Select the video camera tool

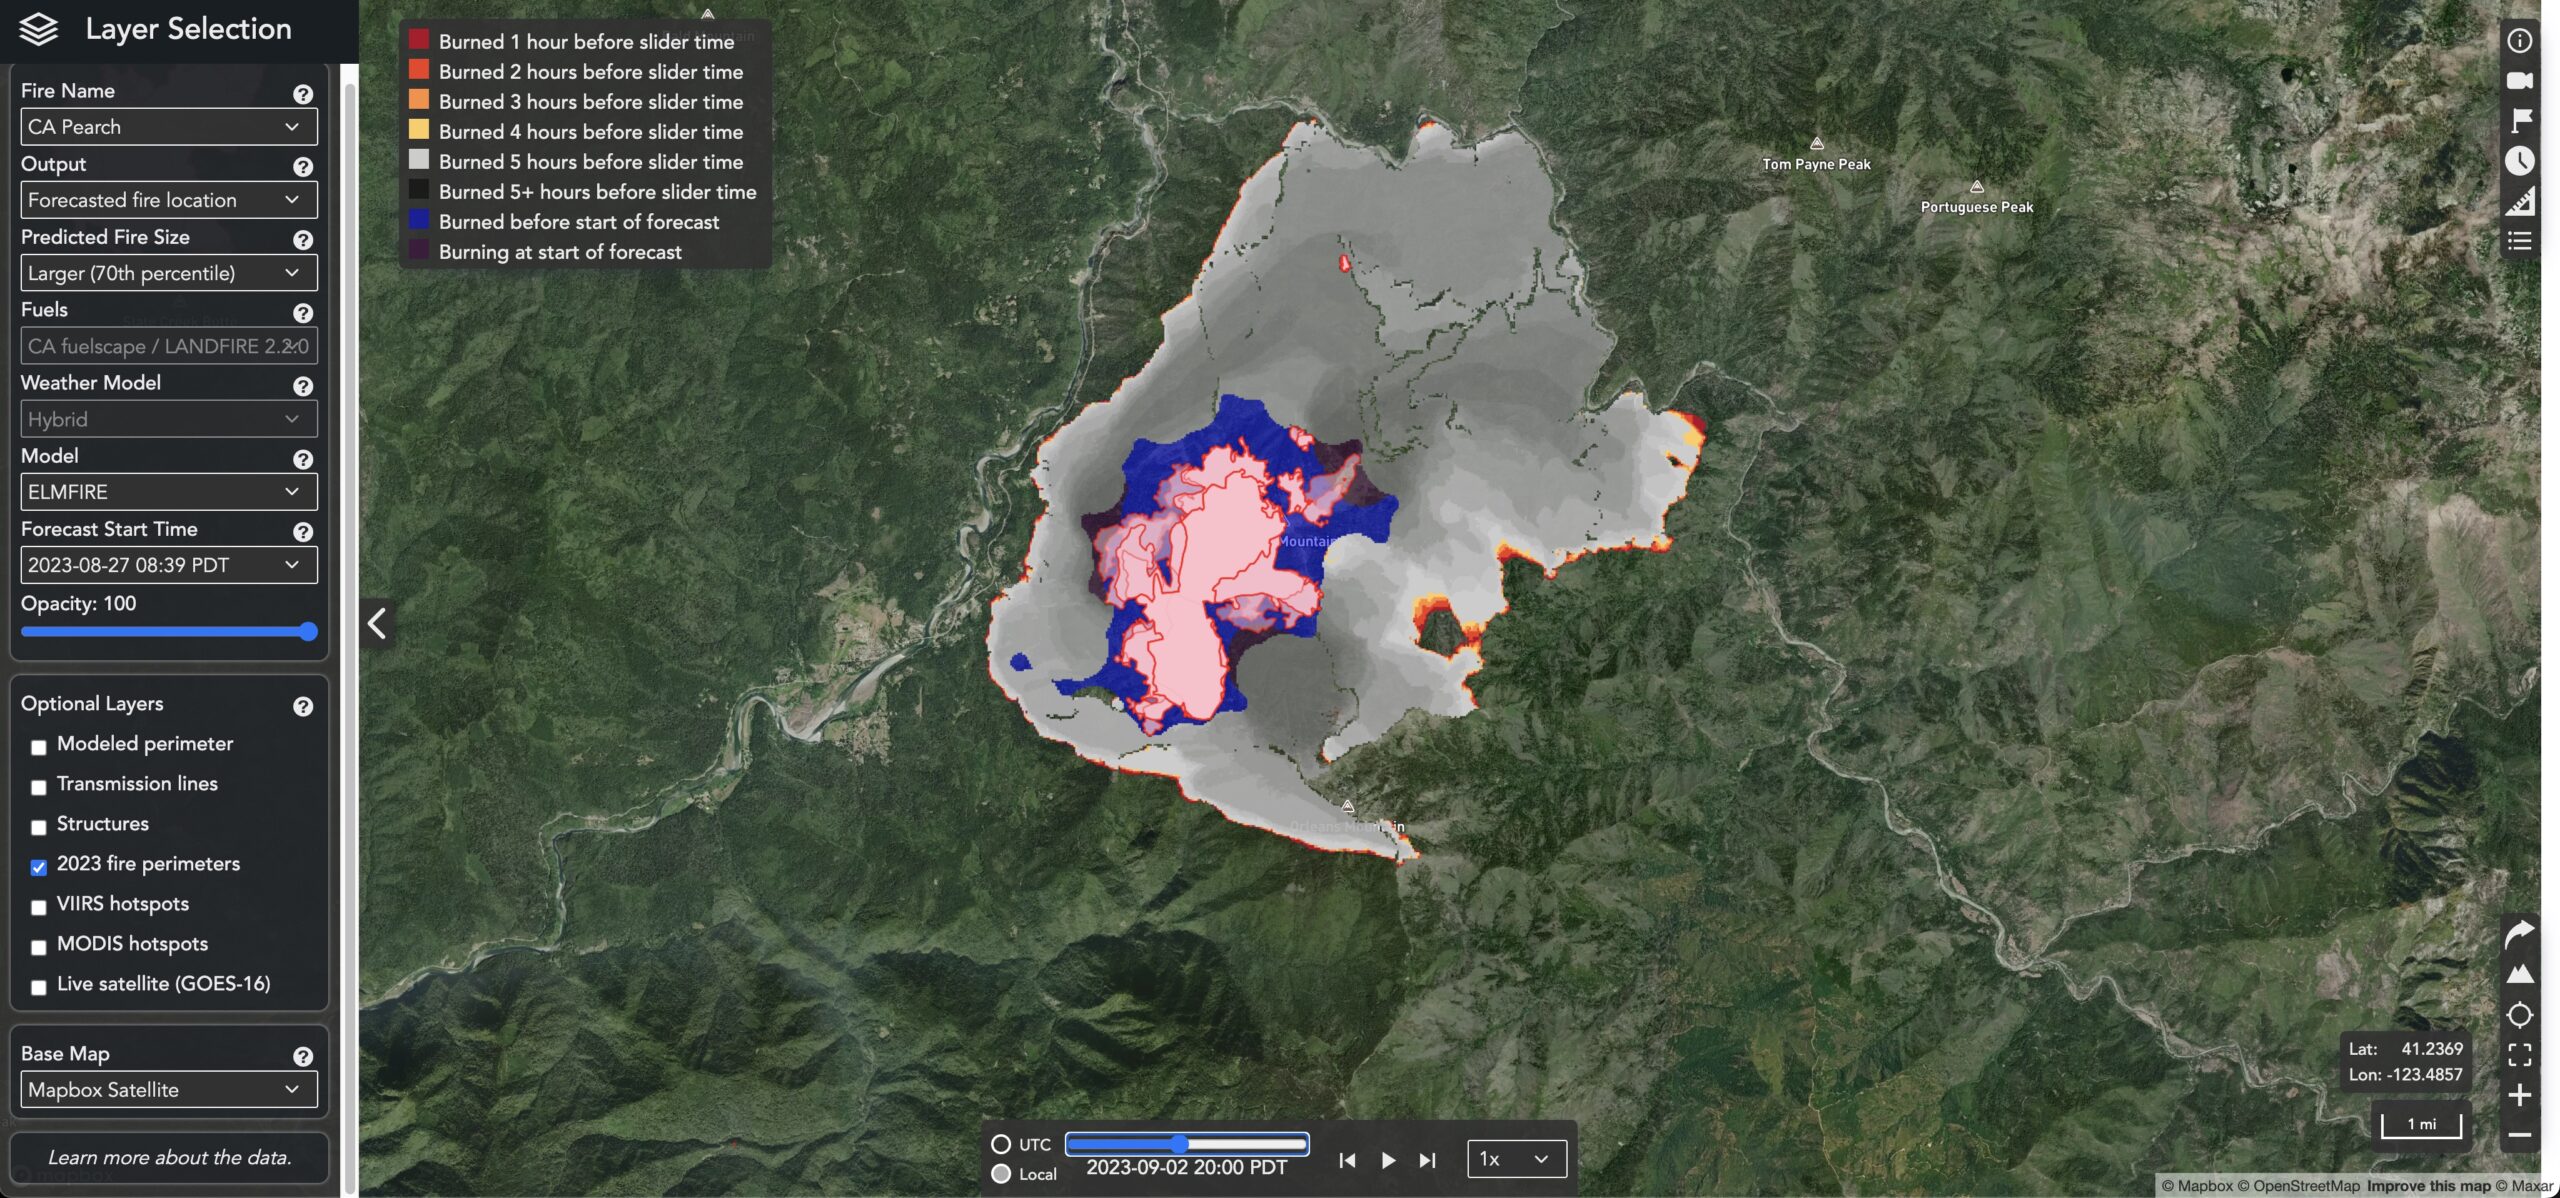(2521, 83)
